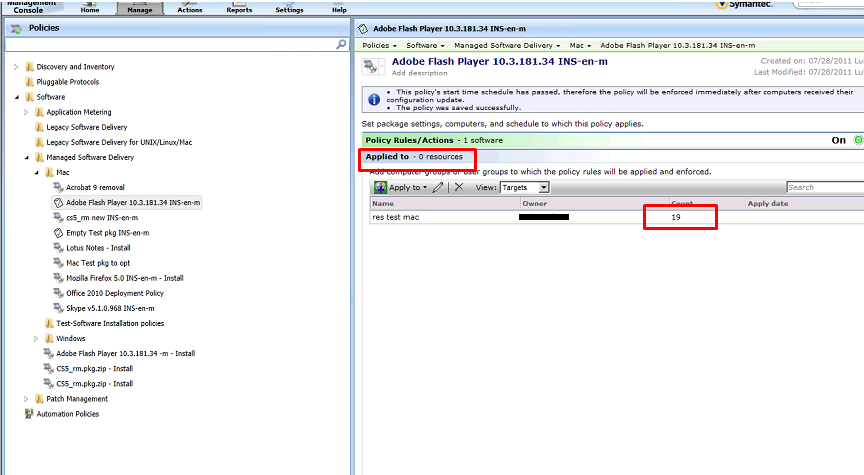Sort by the Apply date column header
Screen dimensions: 864x475
click(804, 203)
